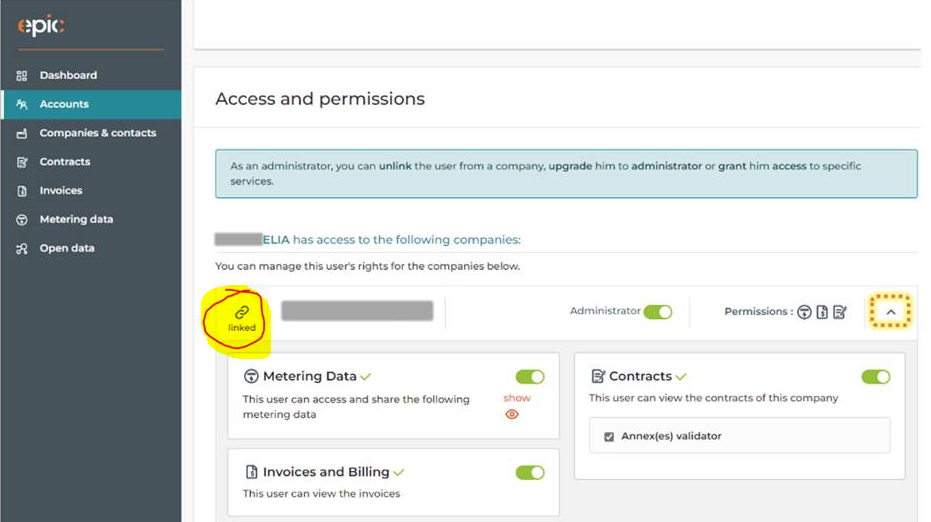Click the Metering Data card icon
The height and width of the screenshot is (522, 931).
coord(251,376)
